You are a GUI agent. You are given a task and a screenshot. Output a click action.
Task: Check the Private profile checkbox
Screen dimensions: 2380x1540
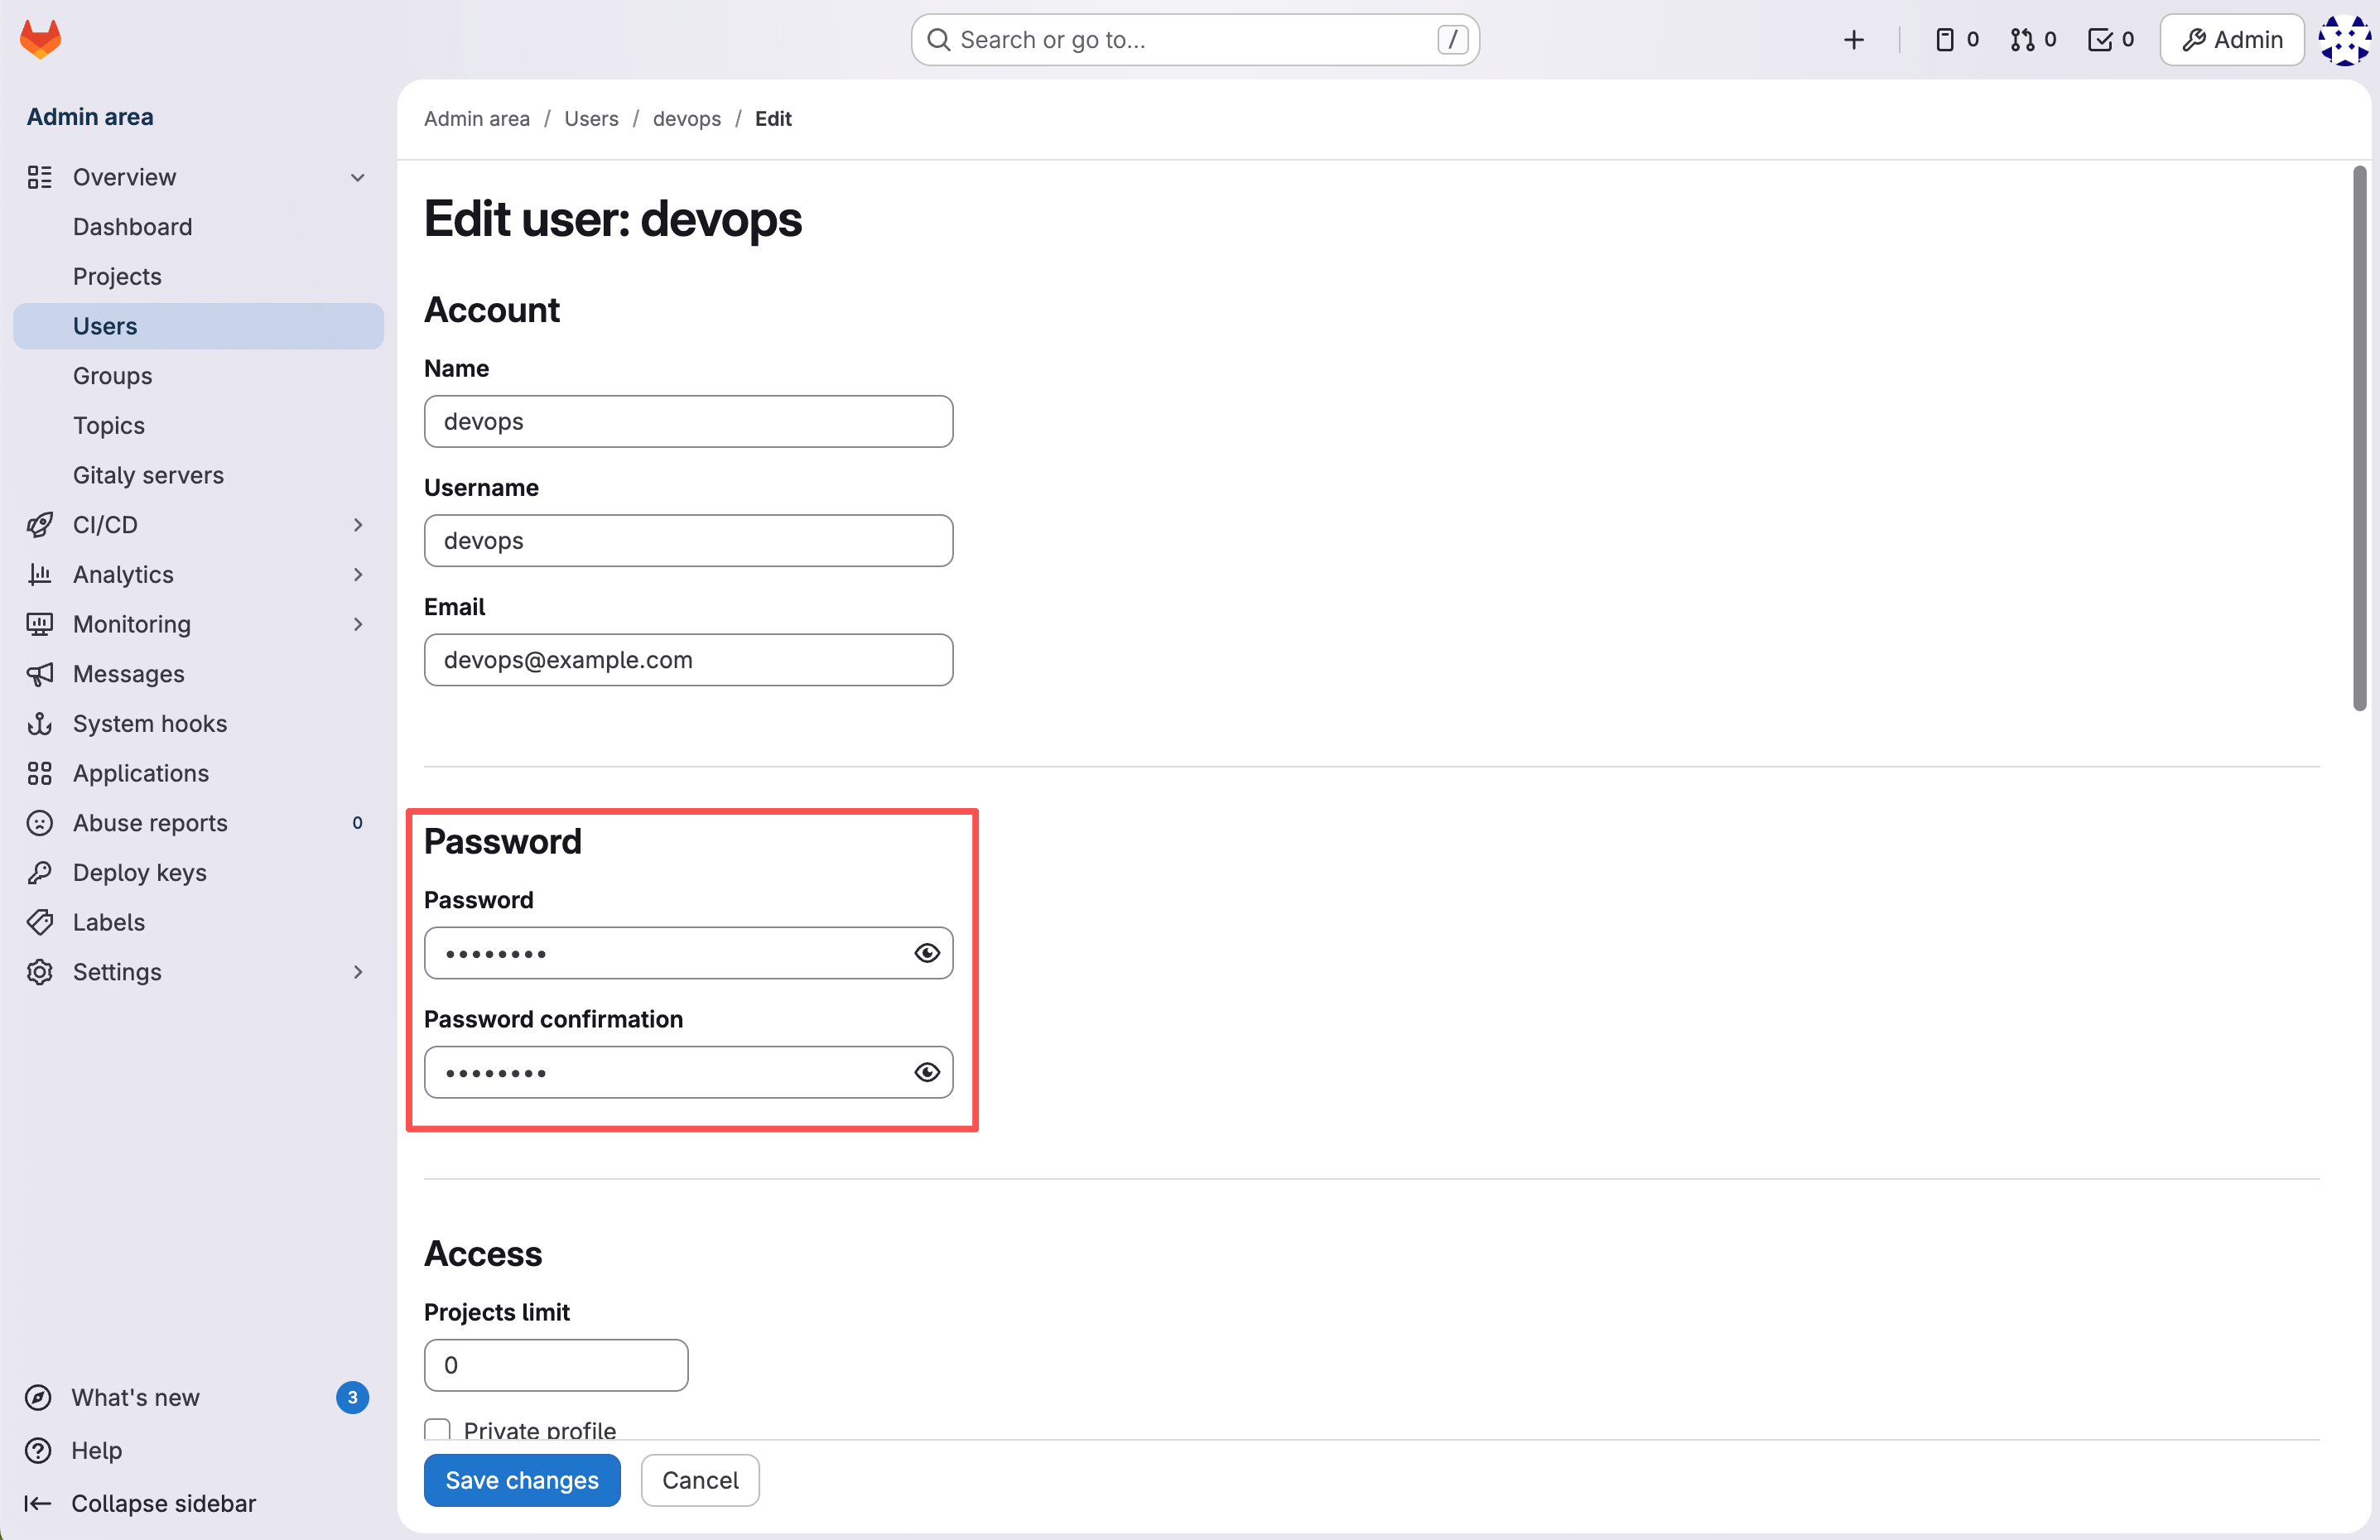437,1429
